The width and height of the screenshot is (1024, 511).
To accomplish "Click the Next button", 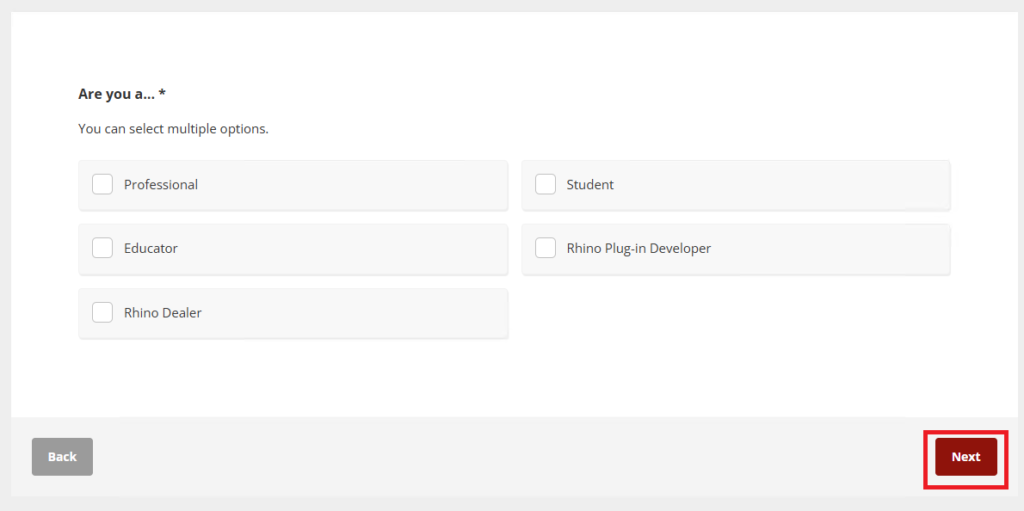I will pos(965,457).
